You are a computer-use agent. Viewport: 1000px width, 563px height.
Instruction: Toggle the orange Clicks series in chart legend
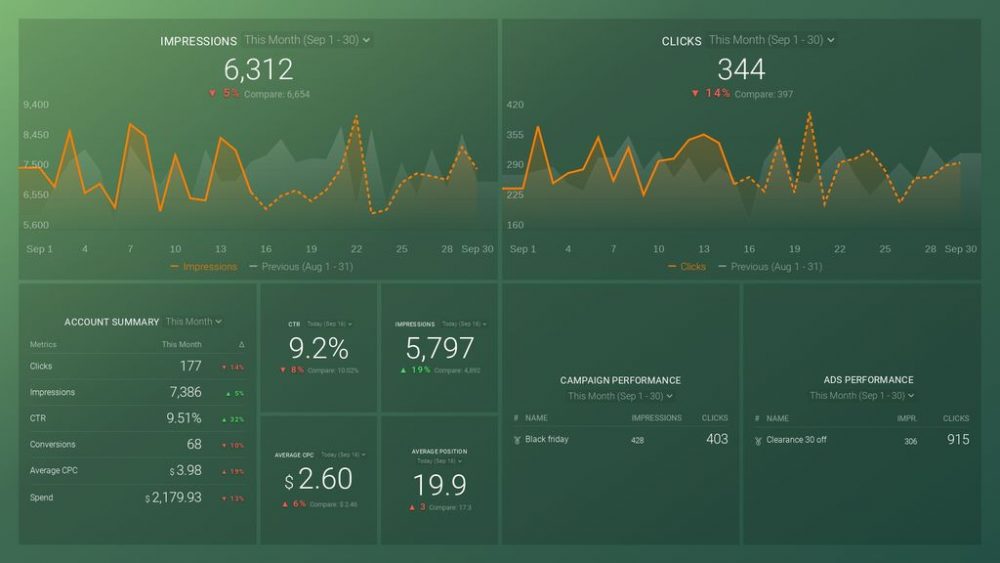pos(686,267)
